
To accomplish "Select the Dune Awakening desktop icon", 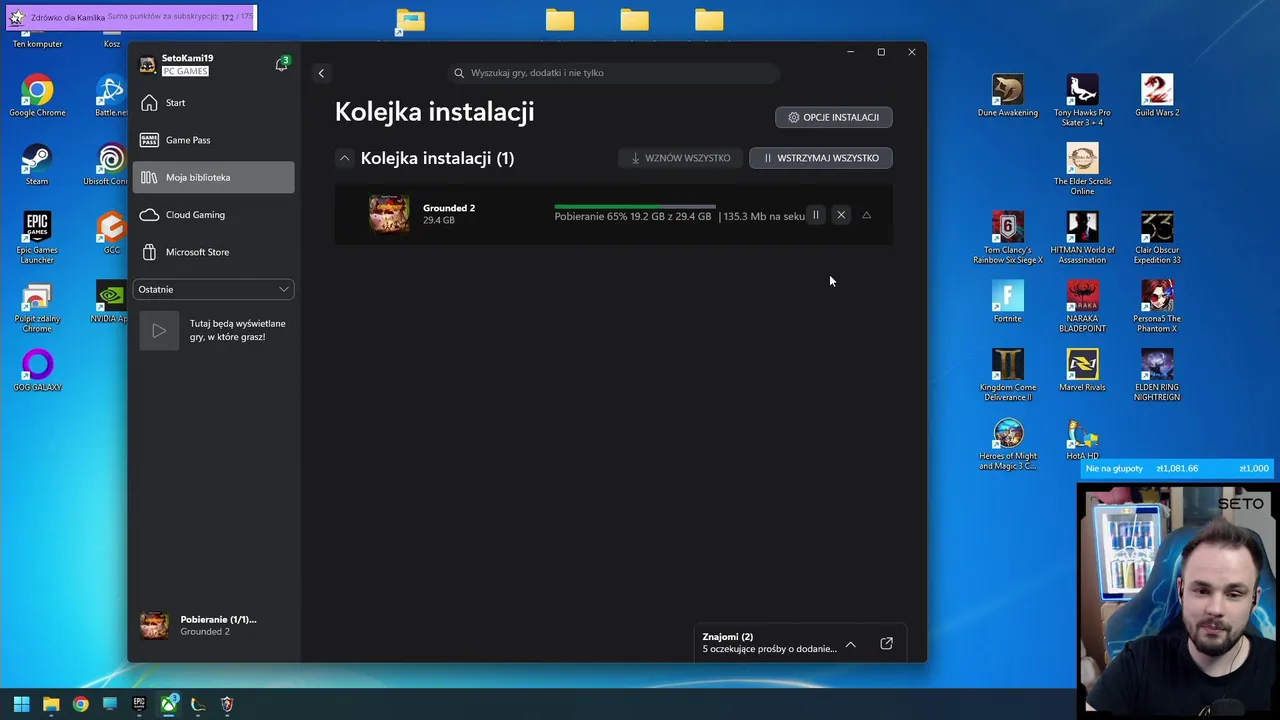I will point(1007,96).
